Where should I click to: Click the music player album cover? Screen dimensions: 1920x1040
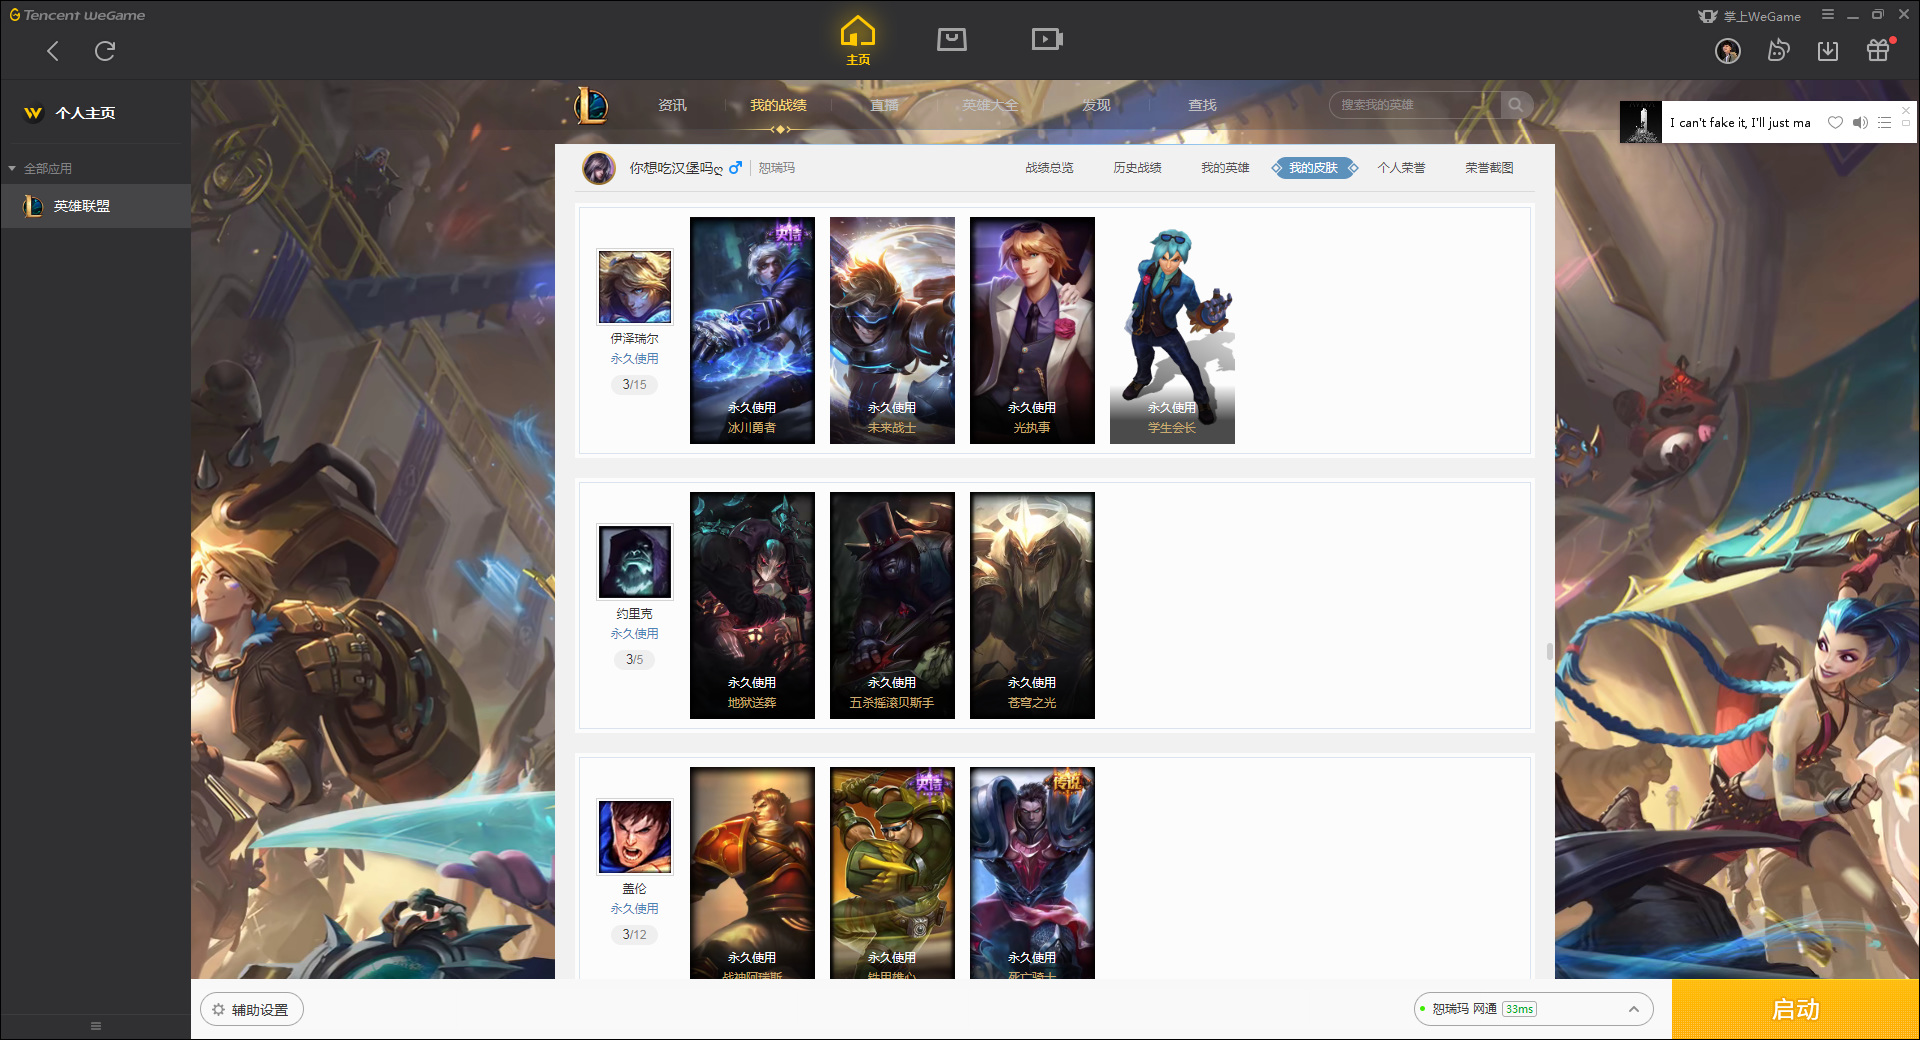point(1641,122)
